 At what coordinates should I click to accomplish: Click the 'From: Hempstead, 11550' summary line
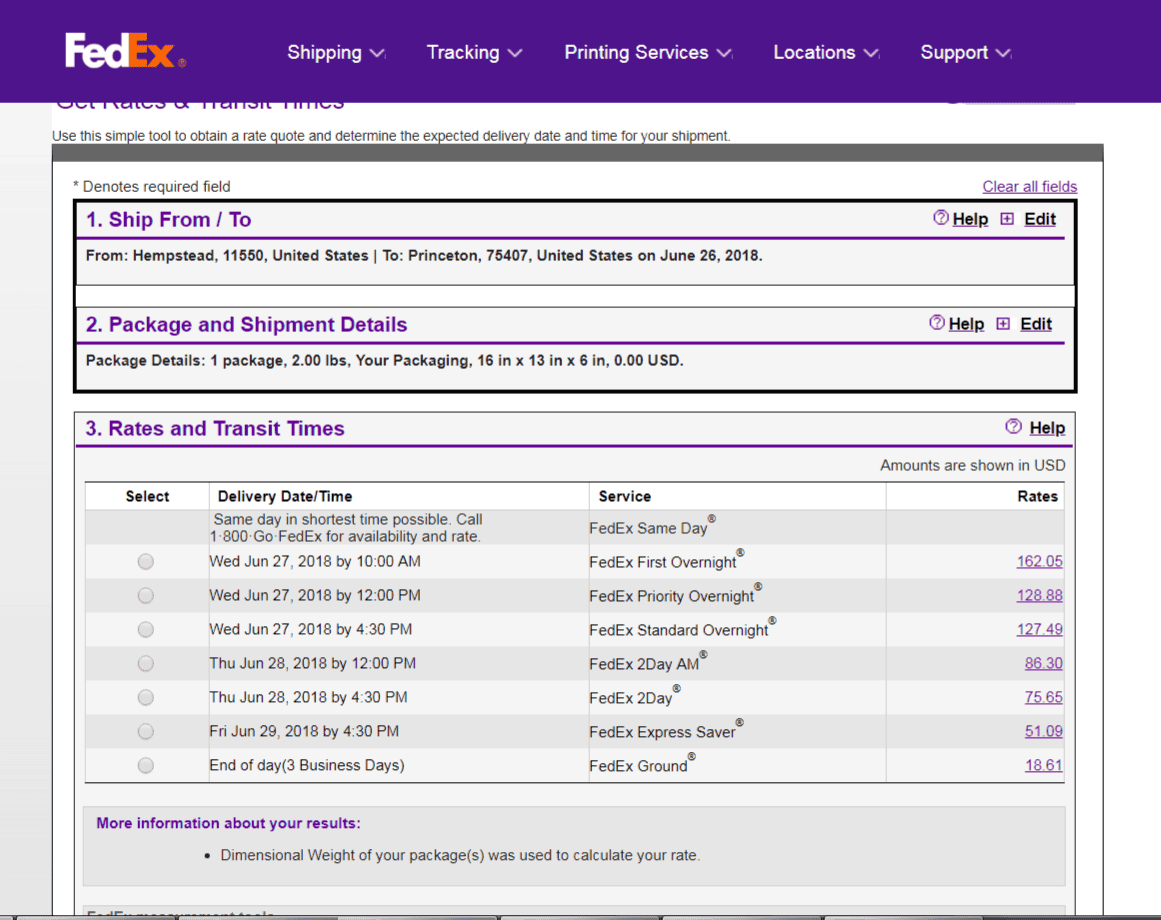pyautogui.click(x=424, y=256)
